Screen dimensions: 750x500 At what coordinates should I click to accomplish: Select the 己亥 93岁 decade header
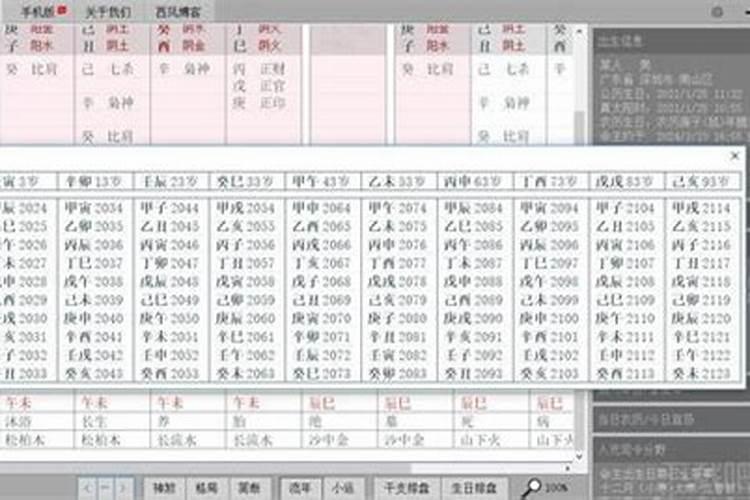[x=702, y=182]
